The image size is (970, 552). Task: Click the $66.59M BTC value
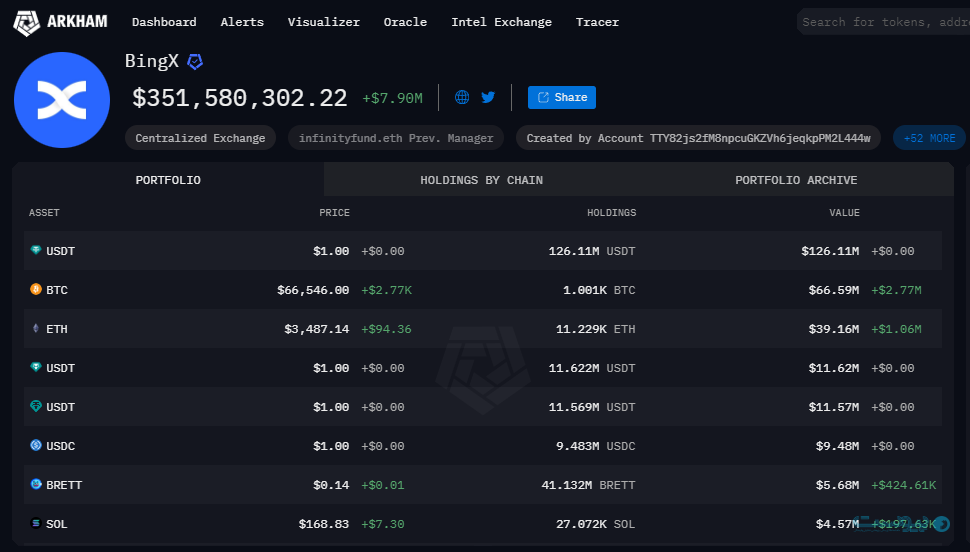(834, 290)
